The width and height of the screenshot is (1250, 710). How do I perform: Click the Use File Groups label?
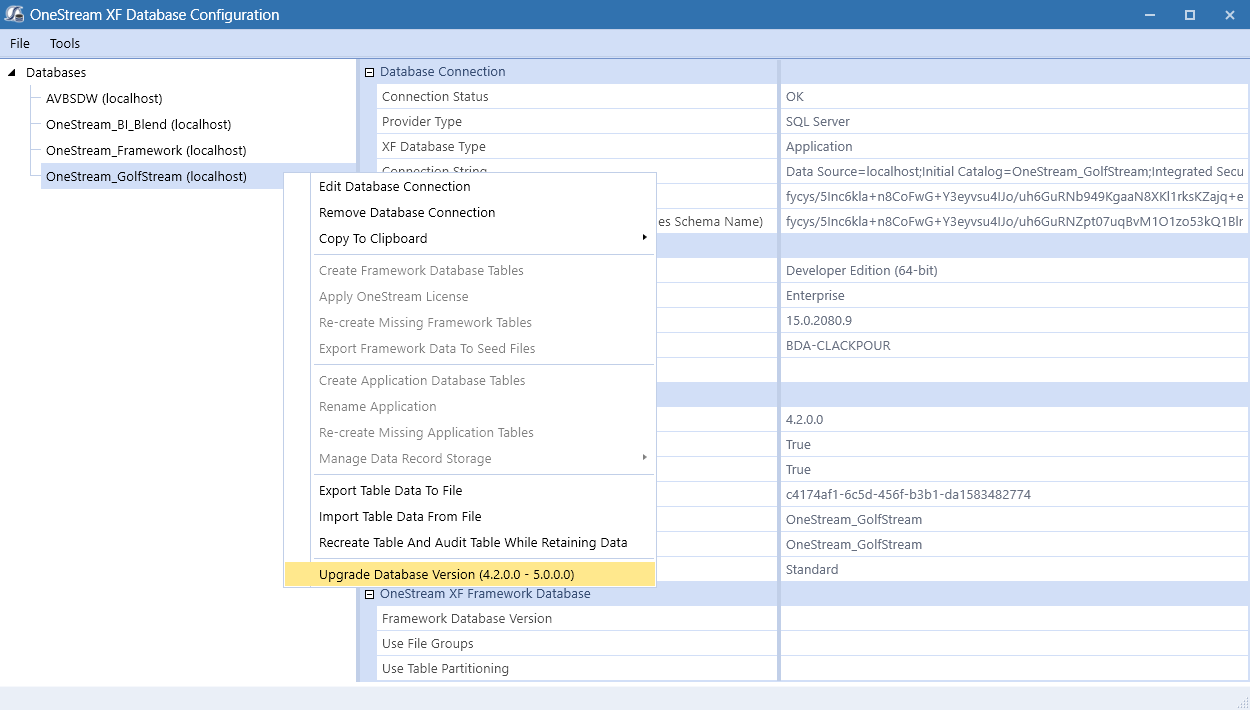[428, 644]
